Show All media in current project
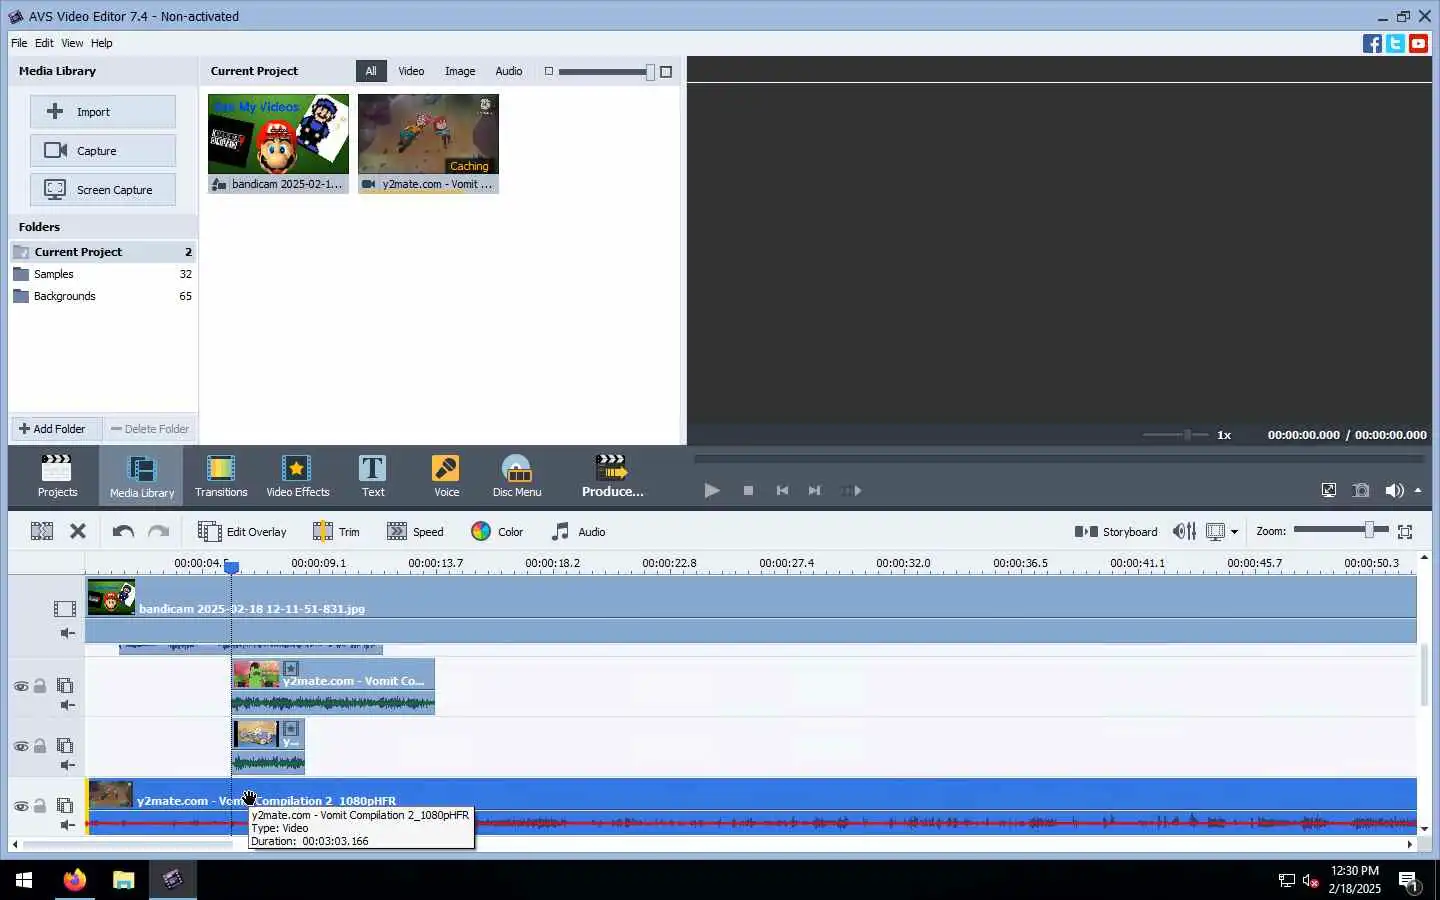 [x=371, y=71]
